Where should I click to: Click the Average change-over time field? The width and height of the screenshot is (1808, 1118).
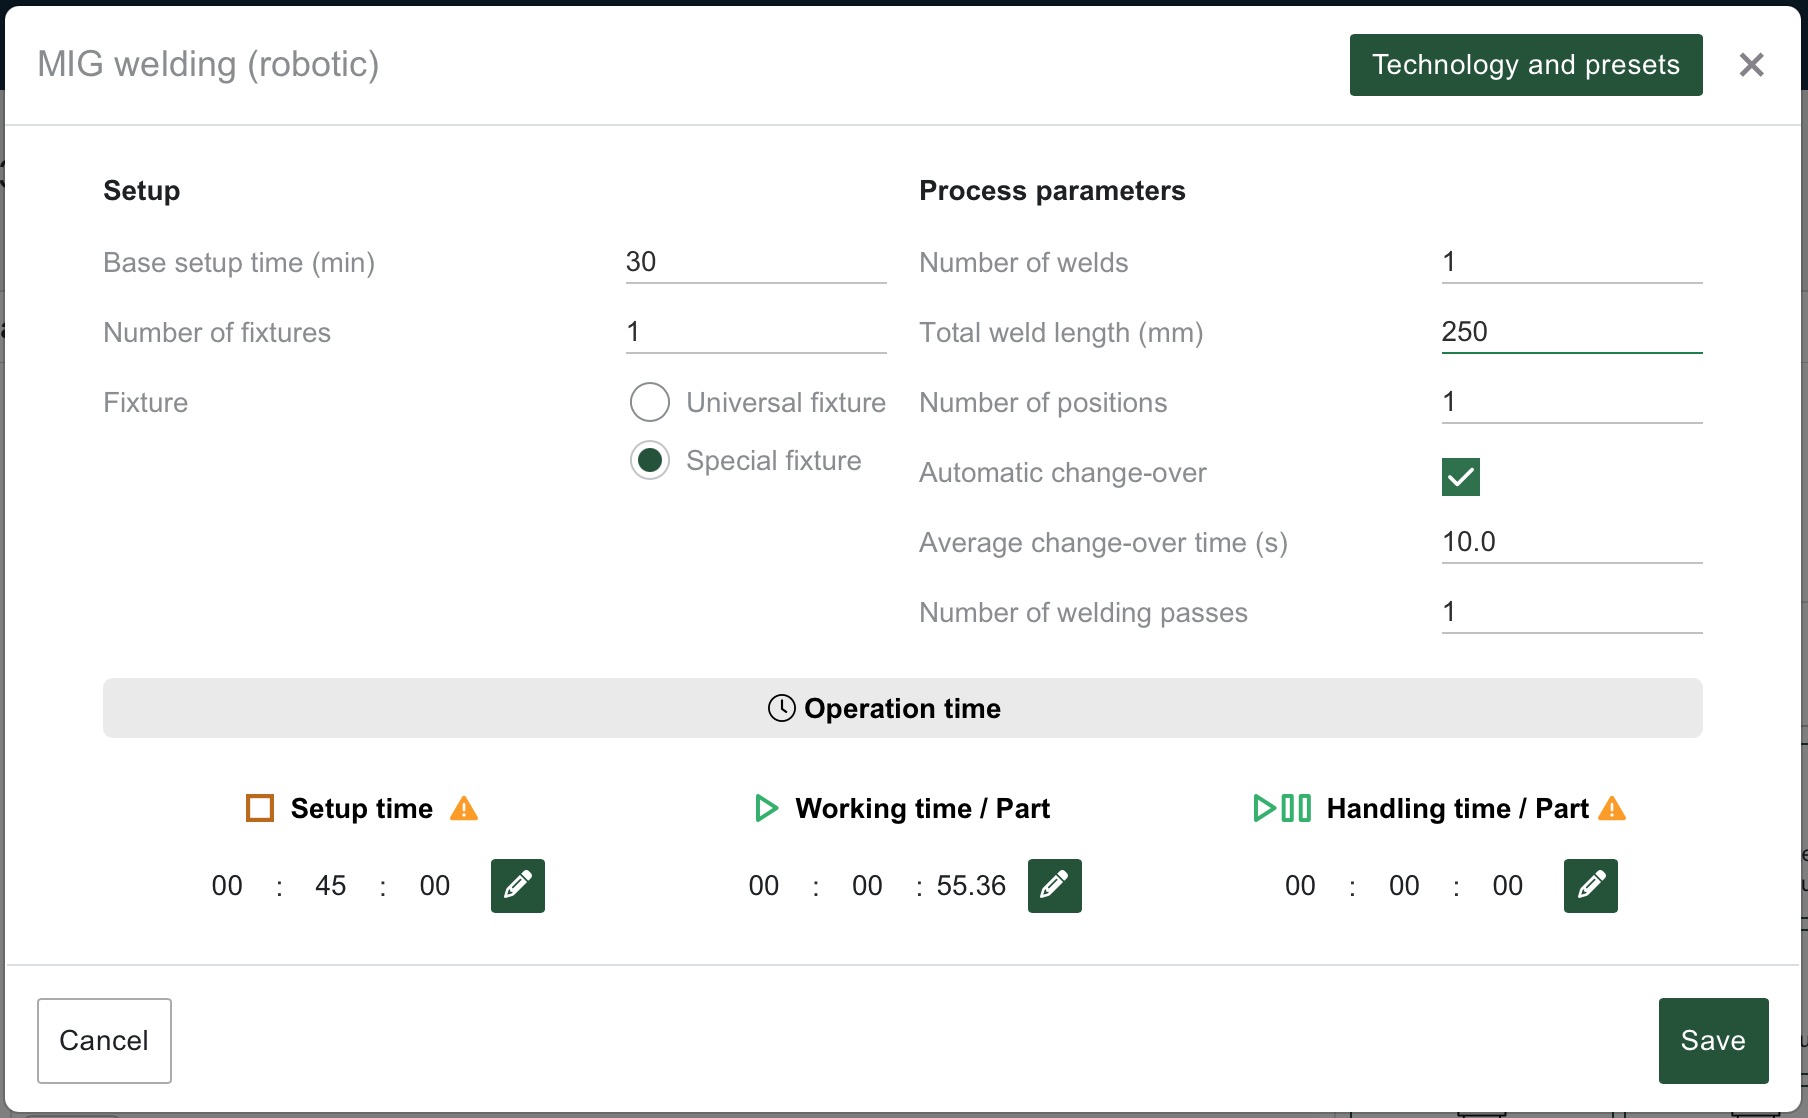tap(1570, 542)
